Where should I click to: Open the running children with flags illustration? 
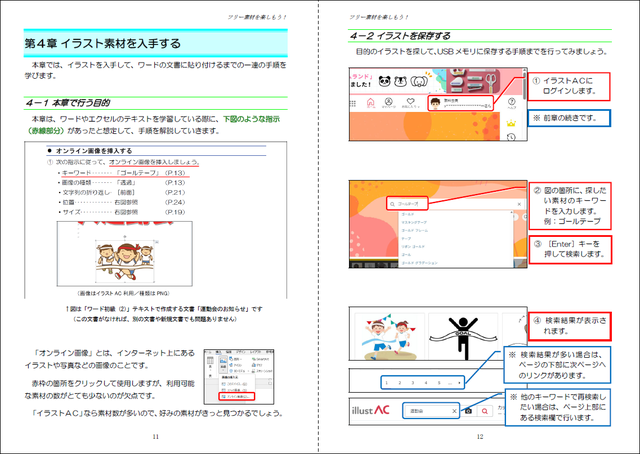[390, 336]
